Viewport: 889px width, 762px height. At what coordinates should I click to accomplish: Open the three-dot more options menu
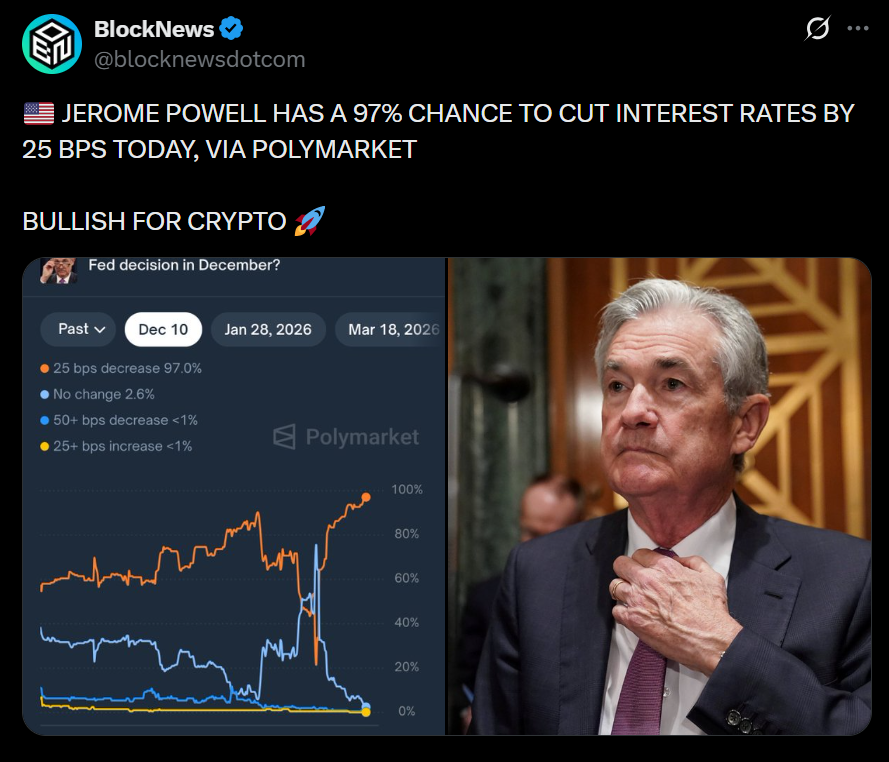coord(858,29)
